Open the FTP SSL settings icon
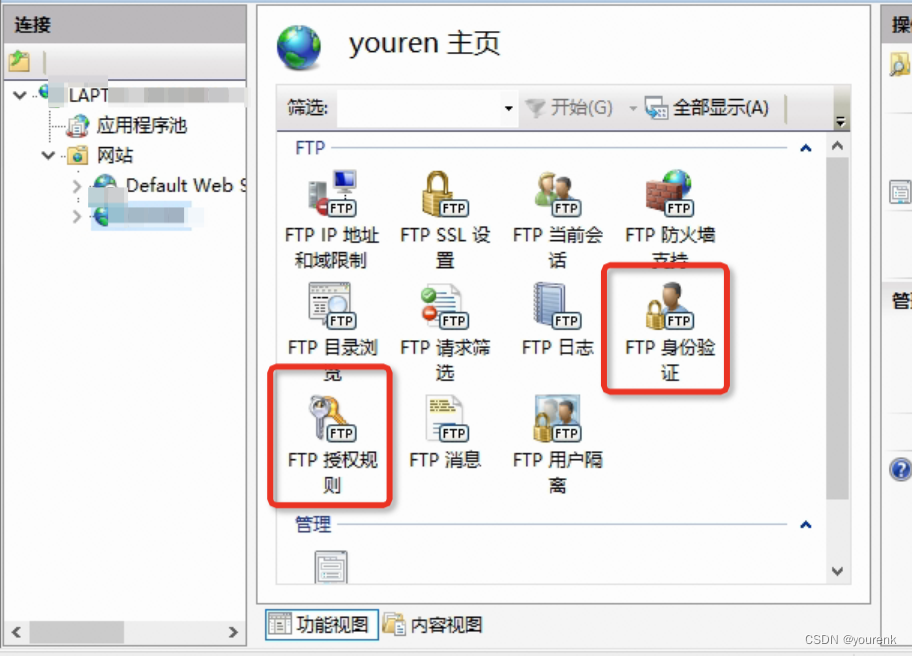The height and width of the screenshot is (656, 912). tap(445, 219)
